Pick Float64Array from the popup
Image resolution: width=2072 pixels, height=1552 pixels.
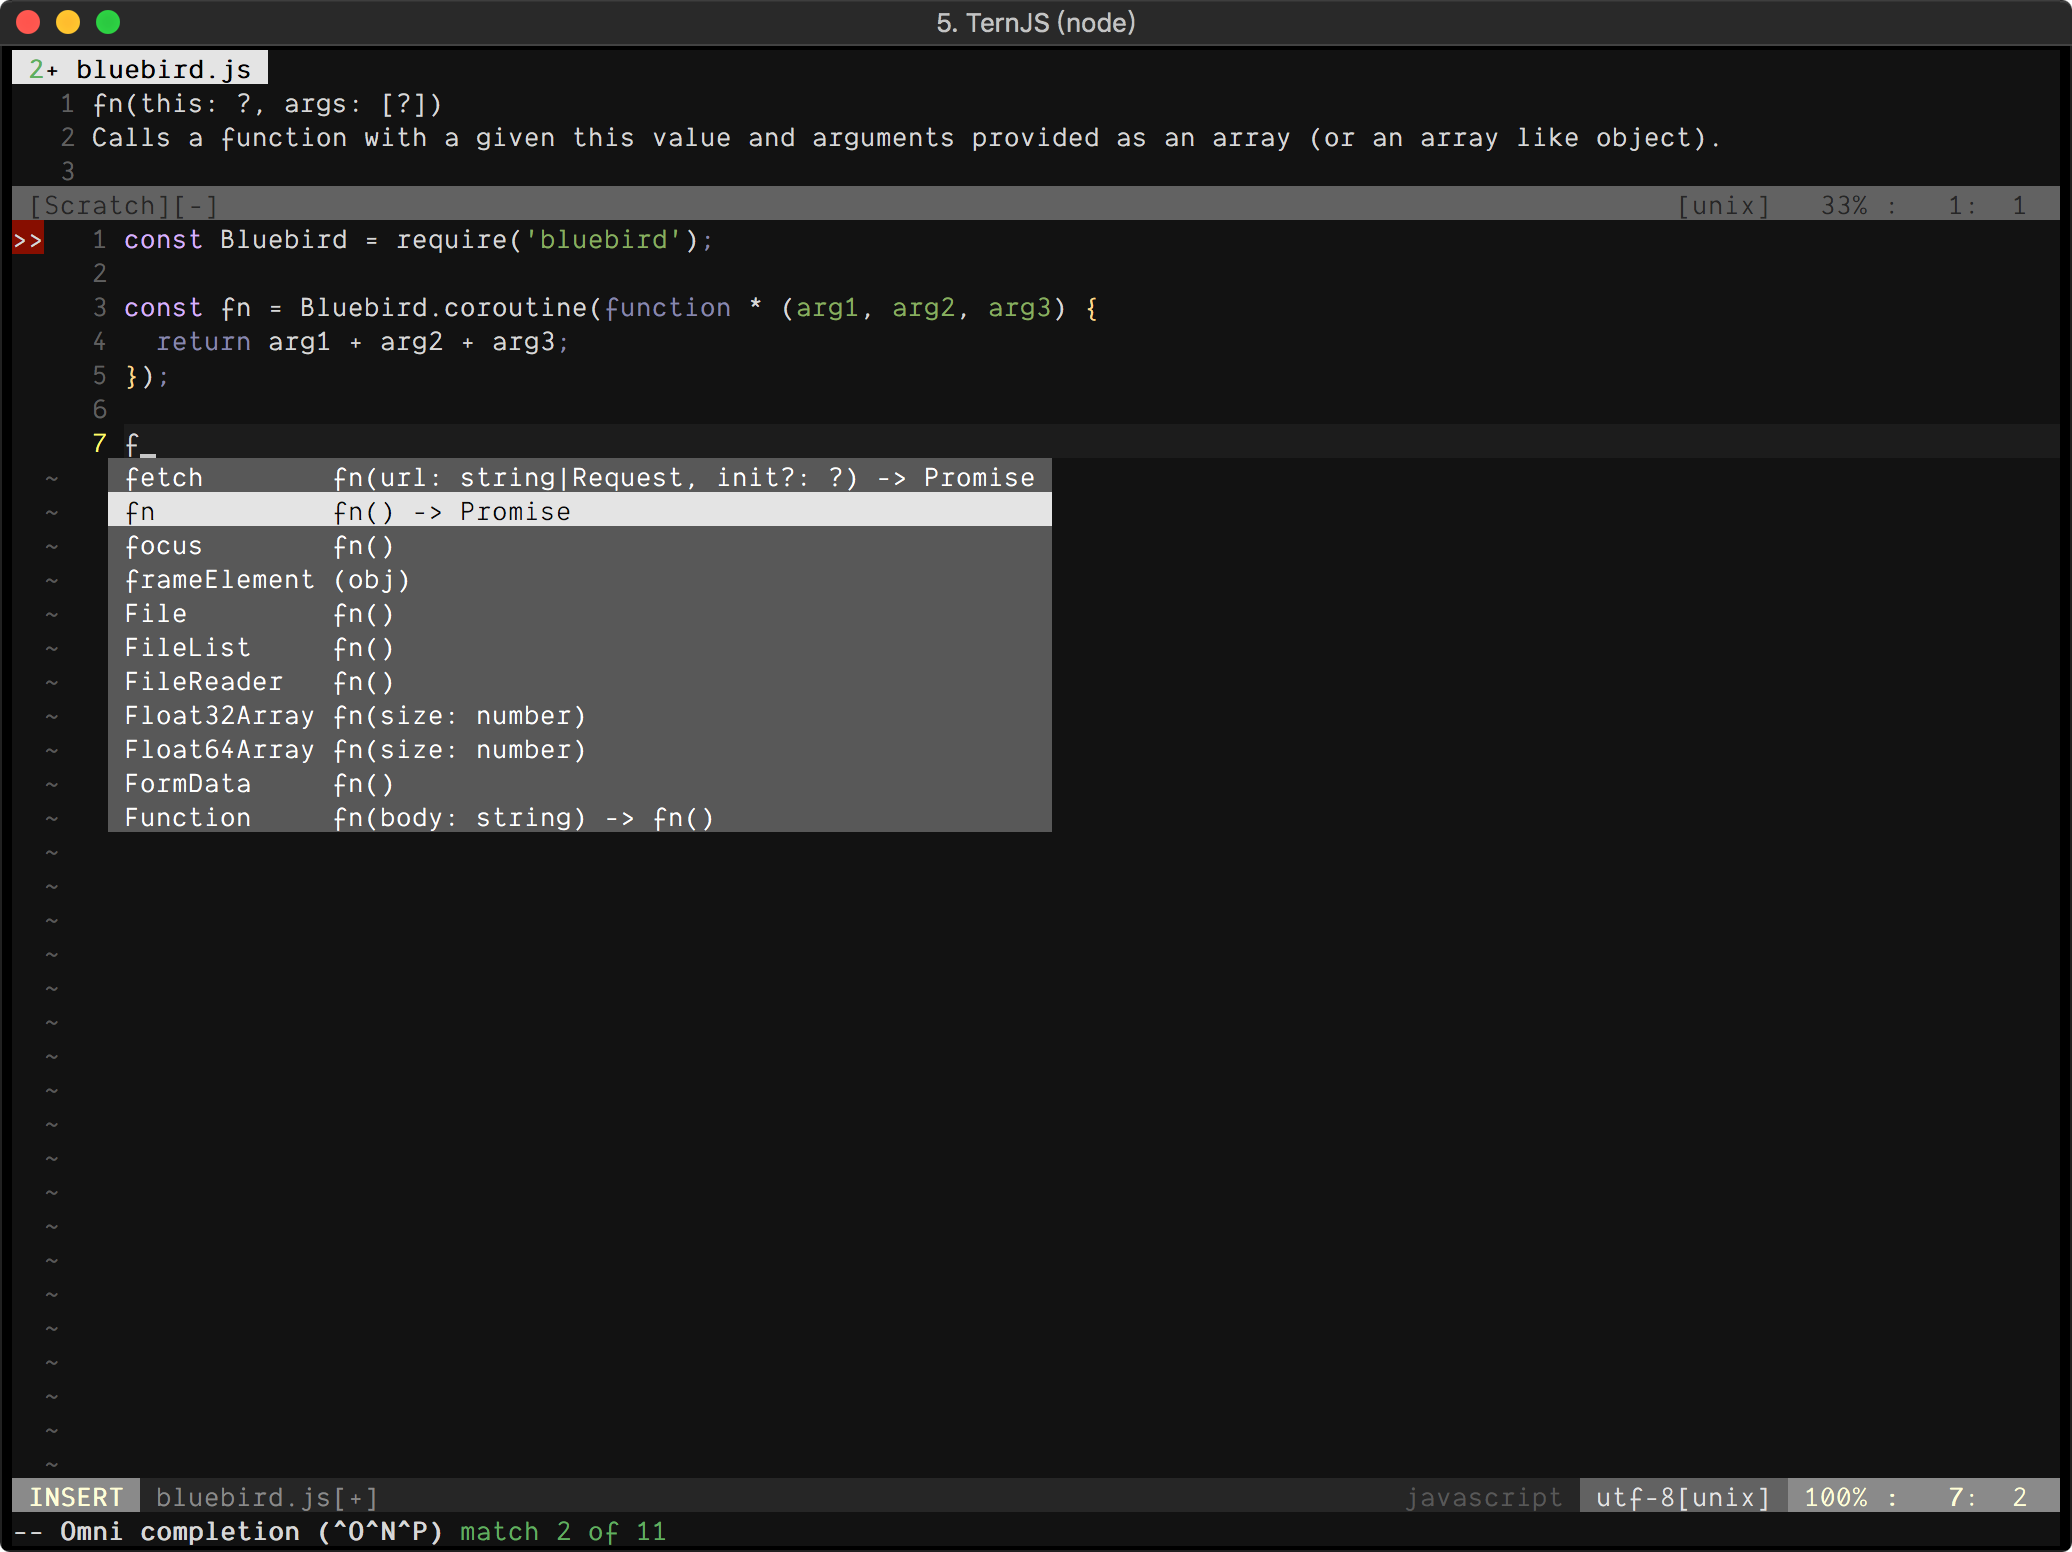click(219, 749)
